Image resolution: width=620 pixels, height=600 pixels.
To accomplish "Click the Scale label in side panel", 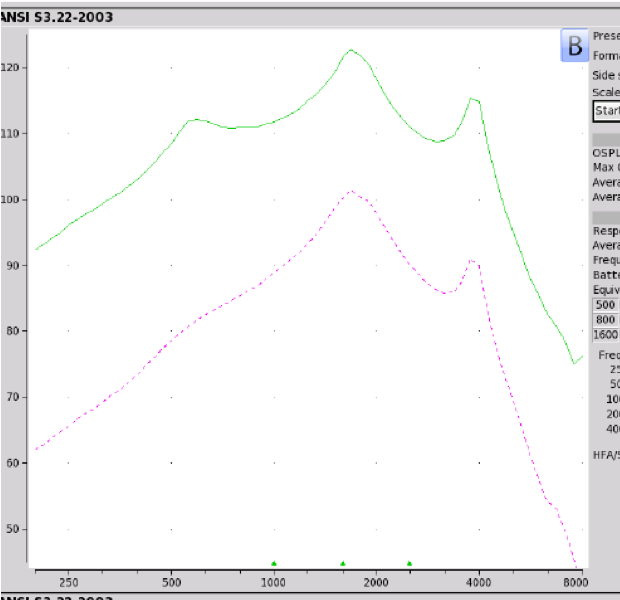I will click(x=606, y=92).
